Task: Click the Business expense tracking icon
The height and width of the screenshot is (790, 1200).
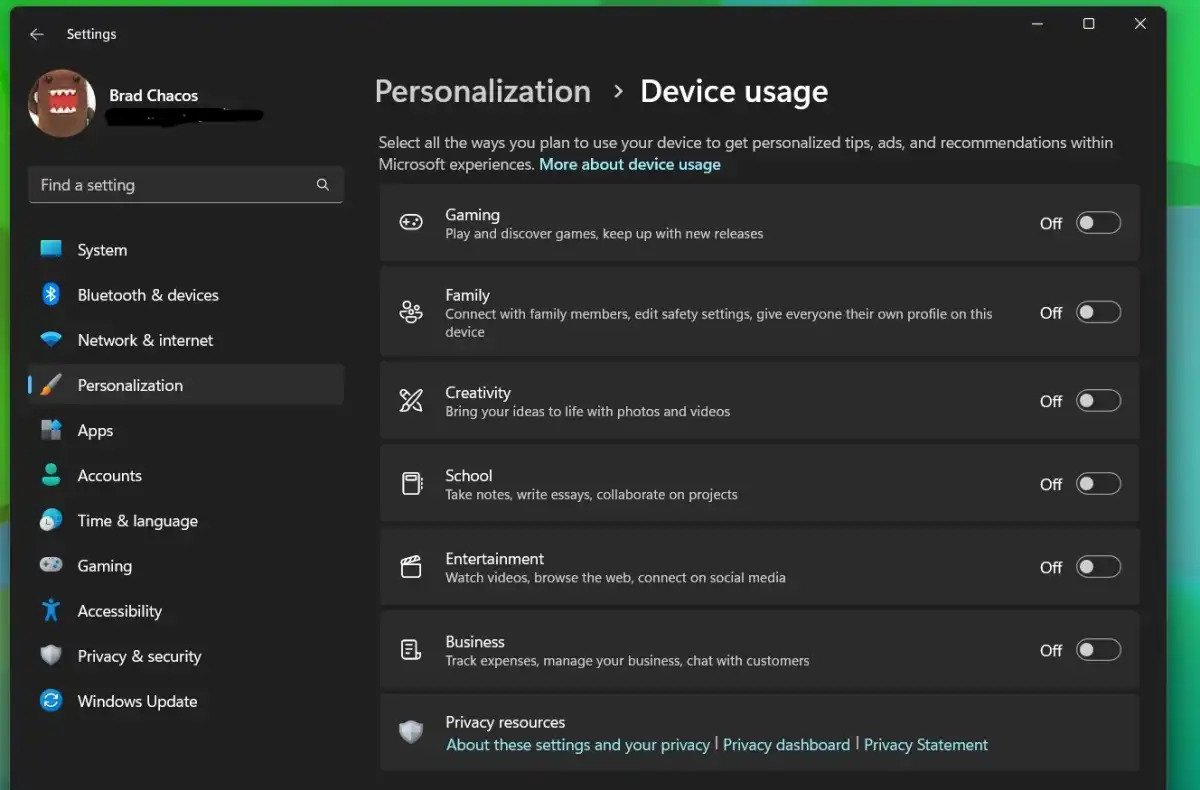Action: (411, 649)
